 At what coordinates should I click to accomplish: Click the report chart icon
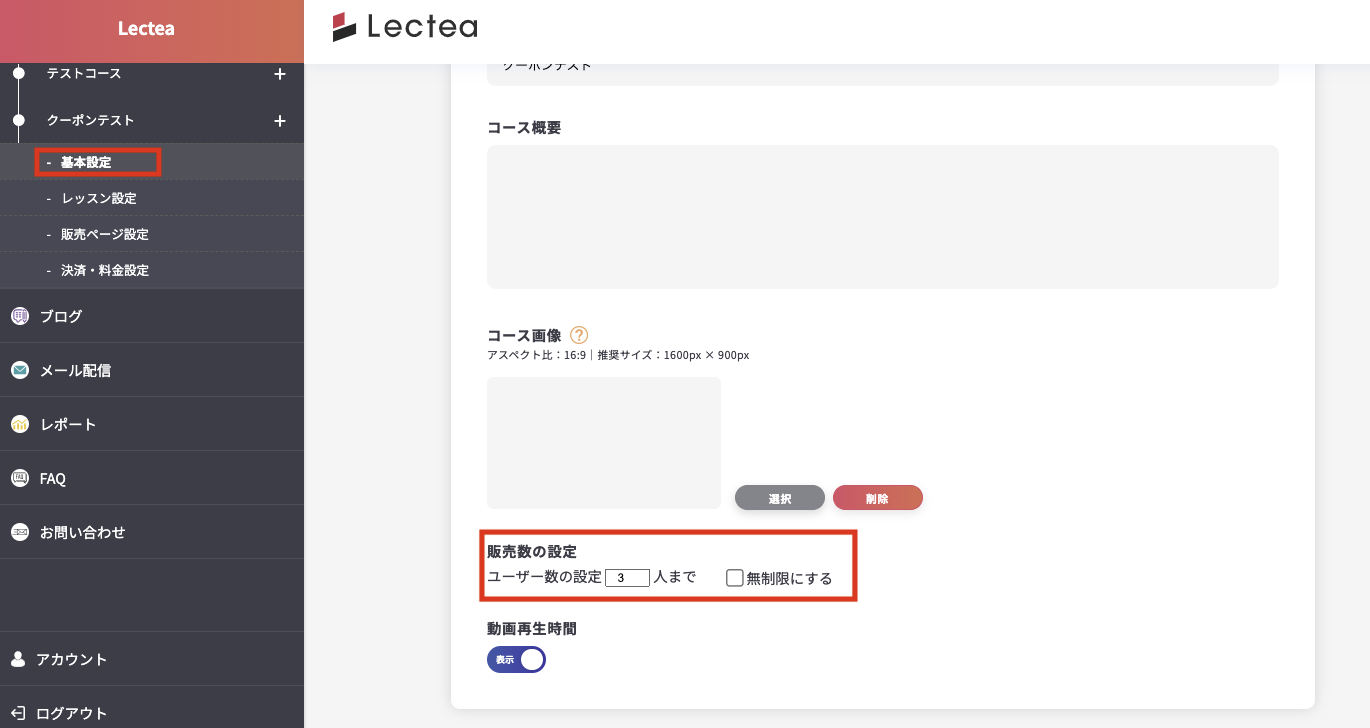click(x=20, y=424)
